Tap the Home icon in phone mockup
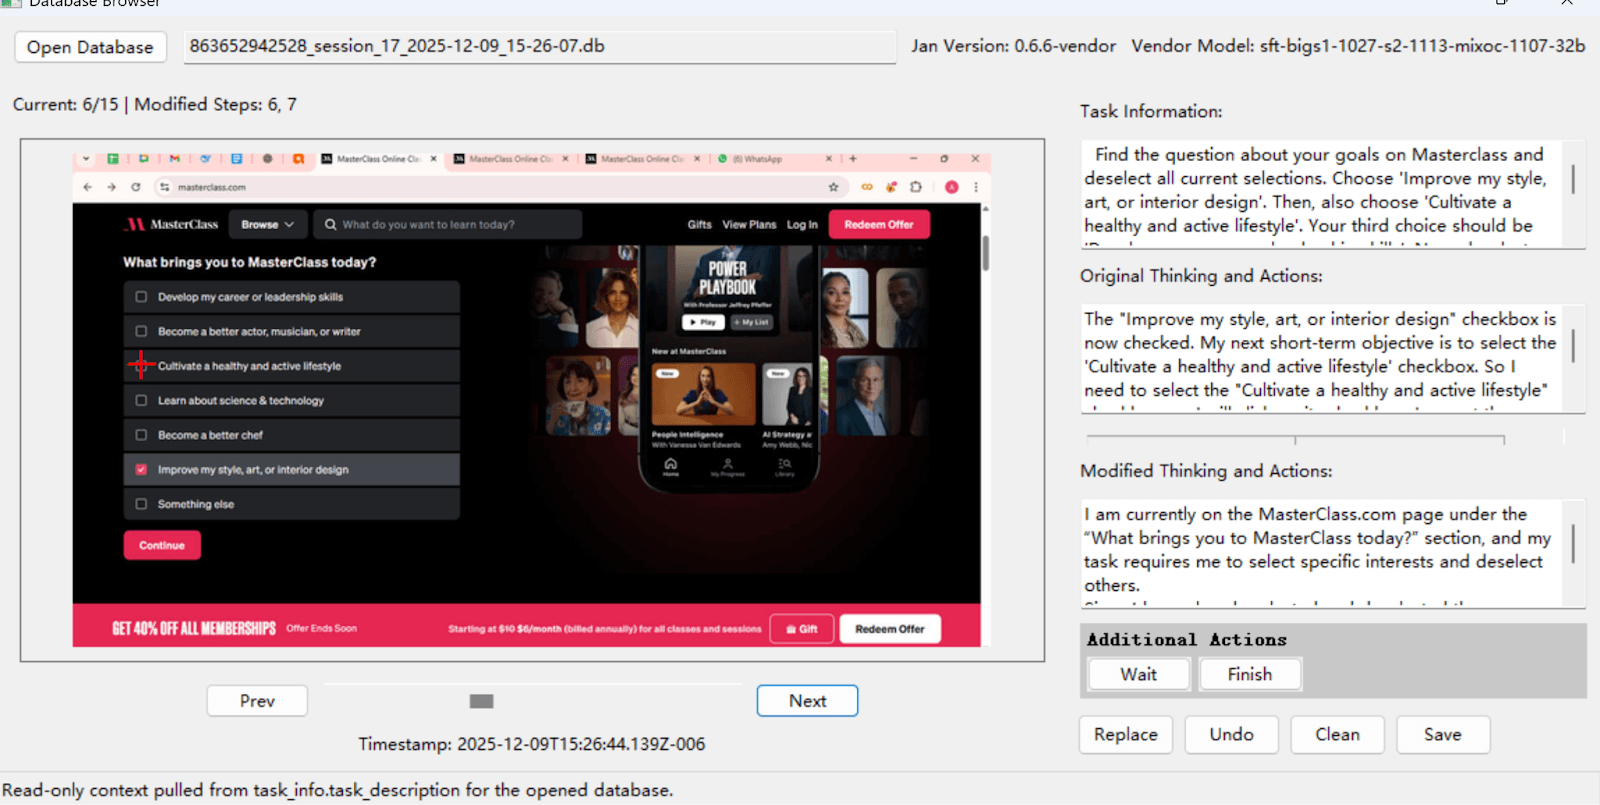This screenshot has height=805, width=1600. pos(671,466)
